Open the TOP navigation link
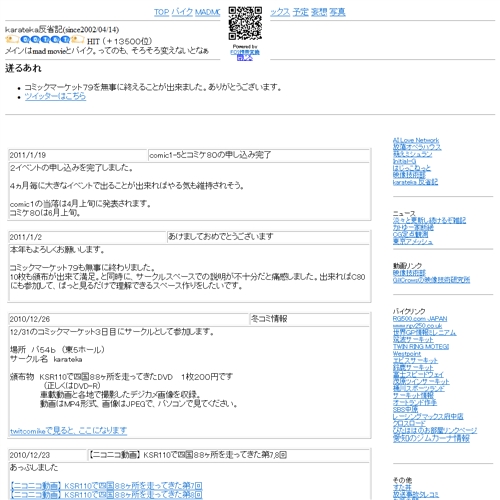The height and width of the screenshot is (500, 500). 162,12
